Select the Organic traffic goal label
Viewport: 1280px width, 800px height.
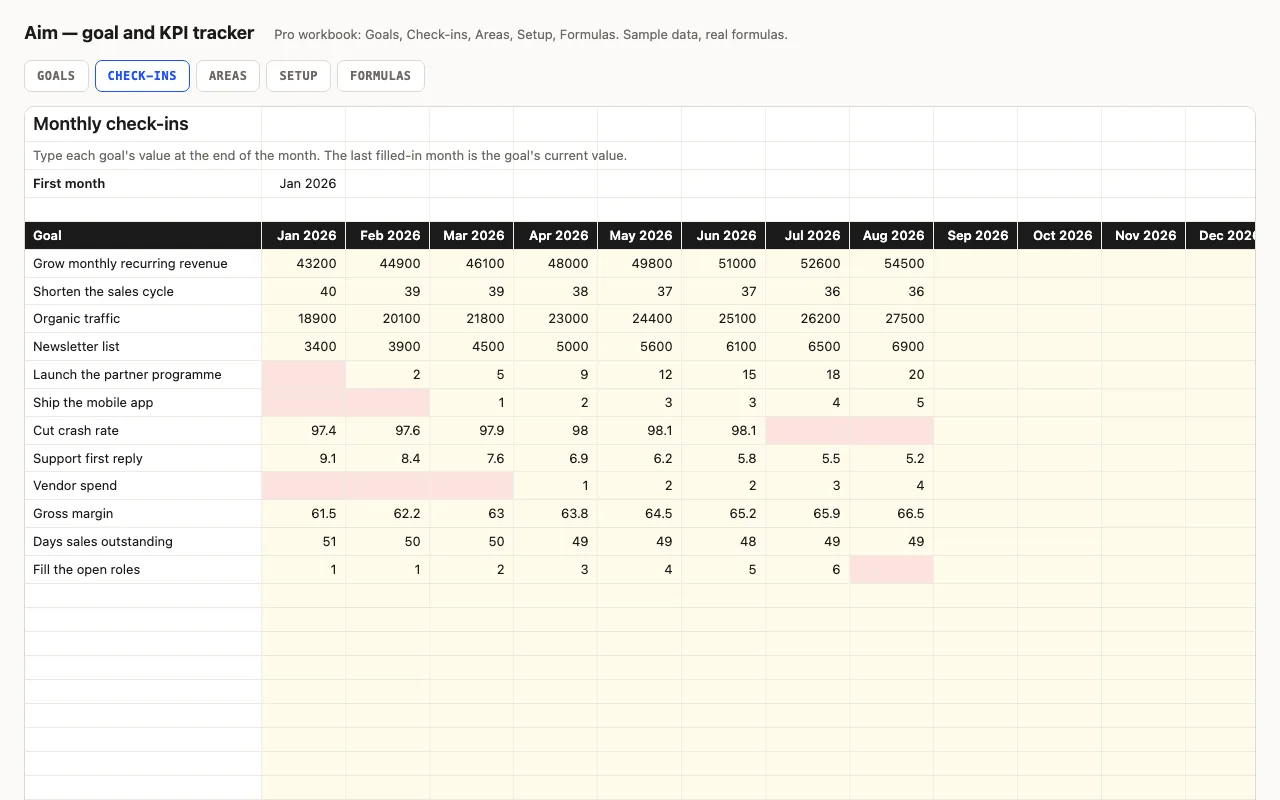pyautogui.click(x=143, y=319)
